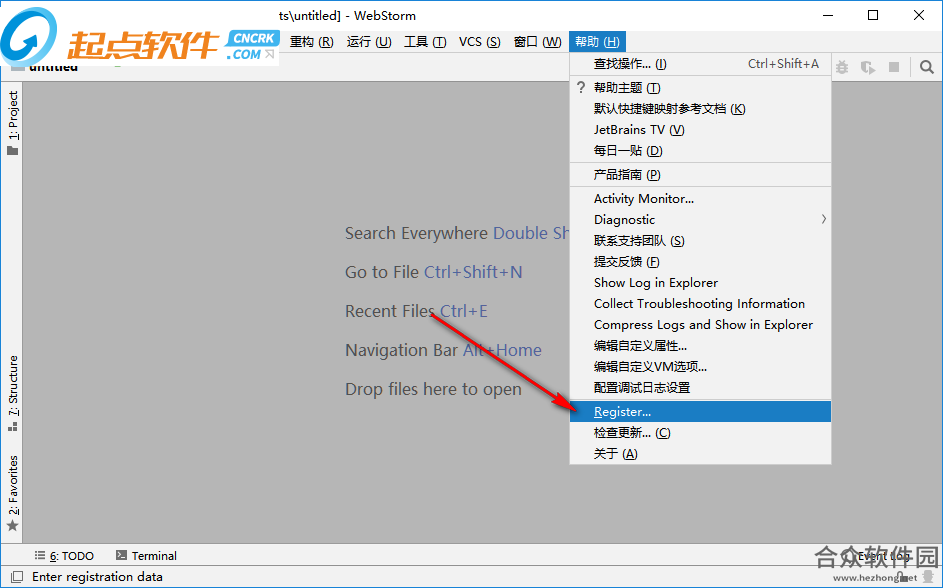943x588 pixels.
Task: Click the Stop square toolbar icon
Action: [x=894, y=67]
